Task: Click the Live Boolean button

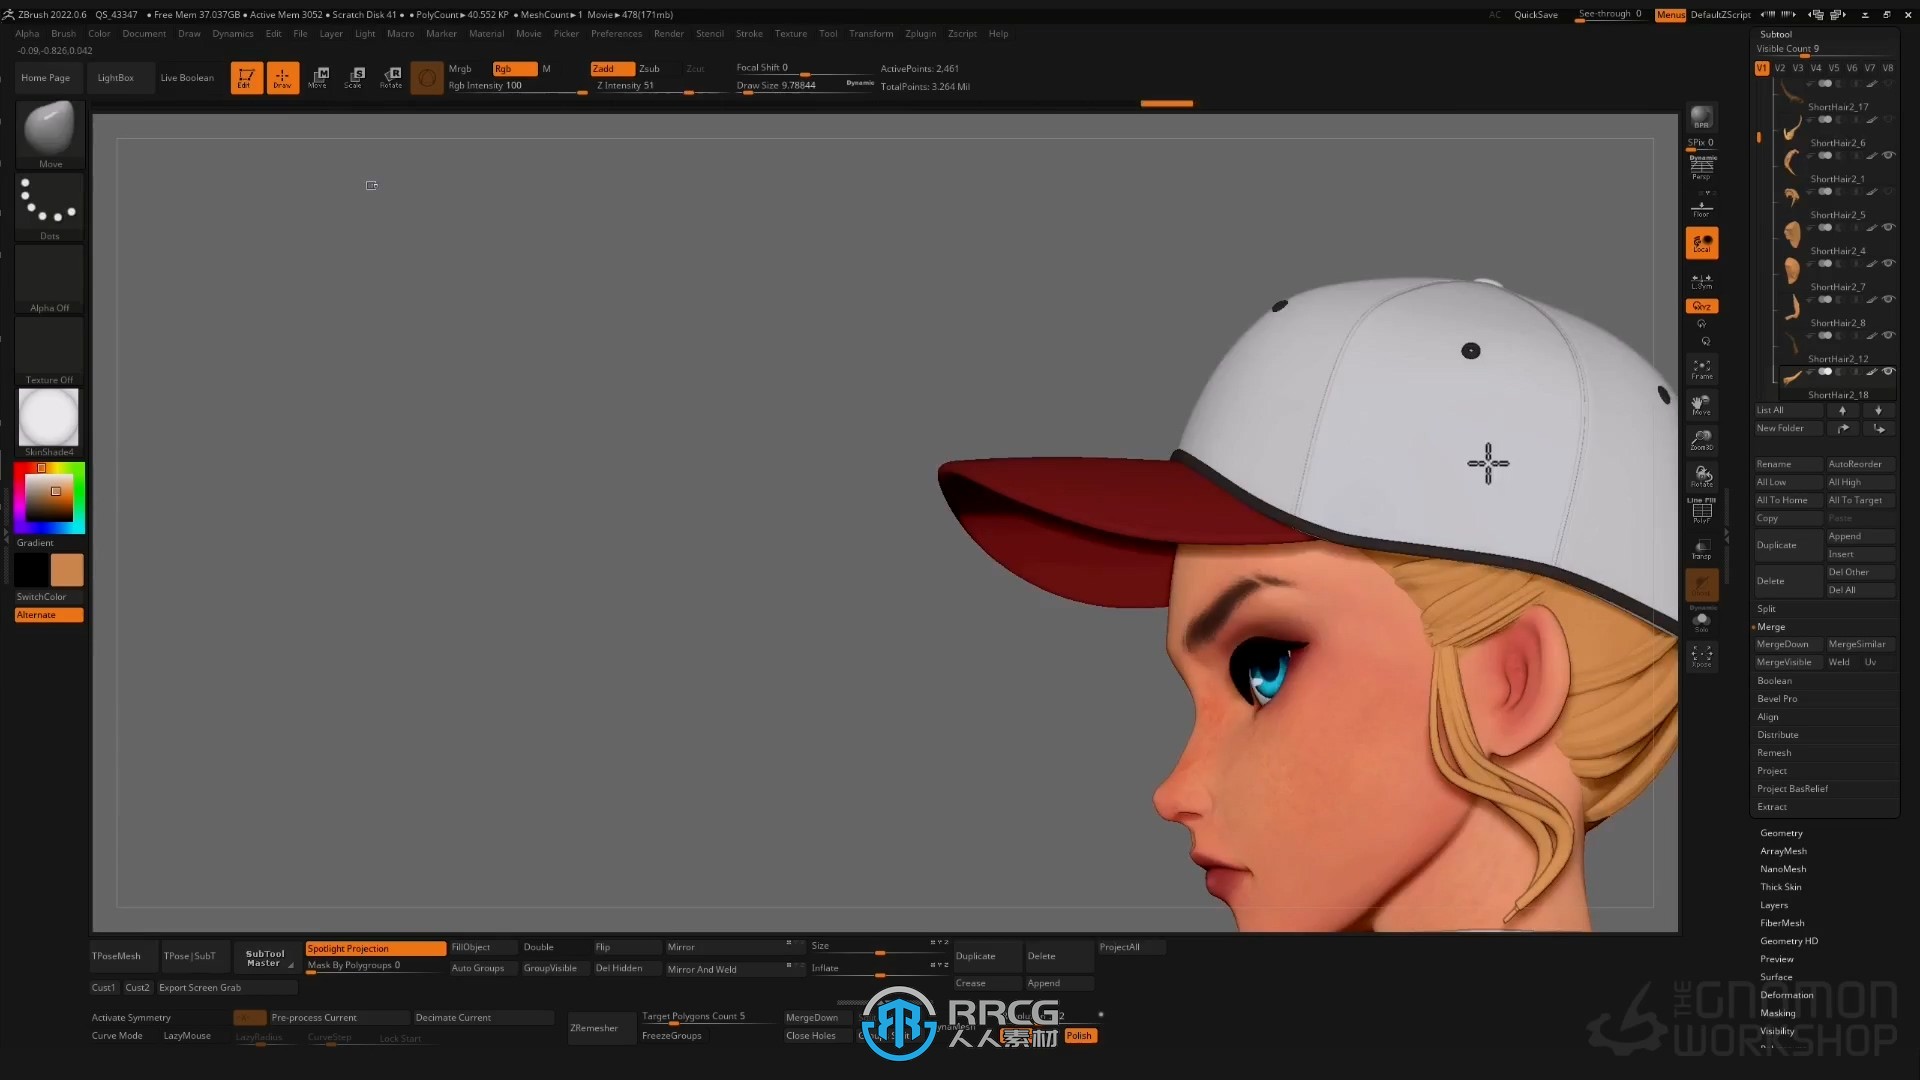Action: pos(187,77)
